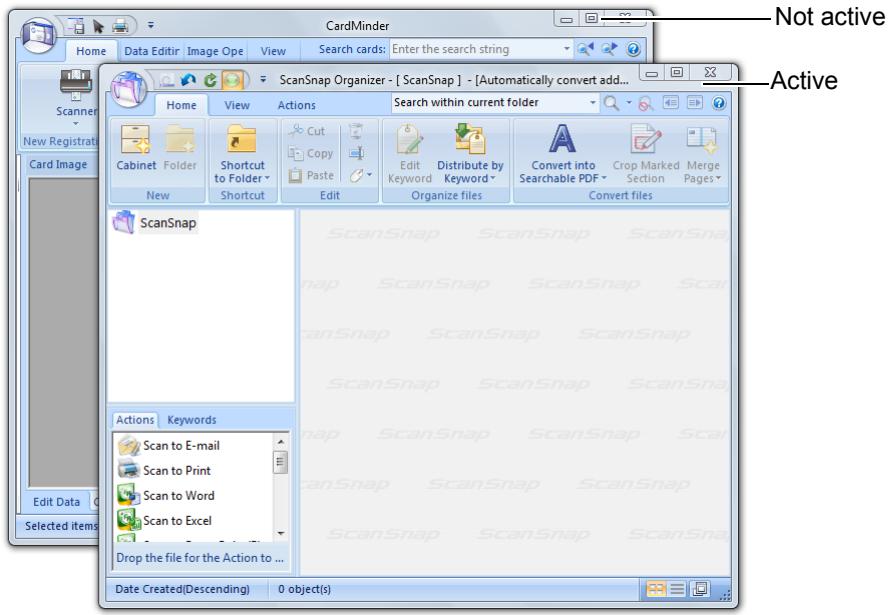This screenshot has width=890, height=615.
Task: Expand Distribute by Keyword dropdown
Action: (493, 179)
